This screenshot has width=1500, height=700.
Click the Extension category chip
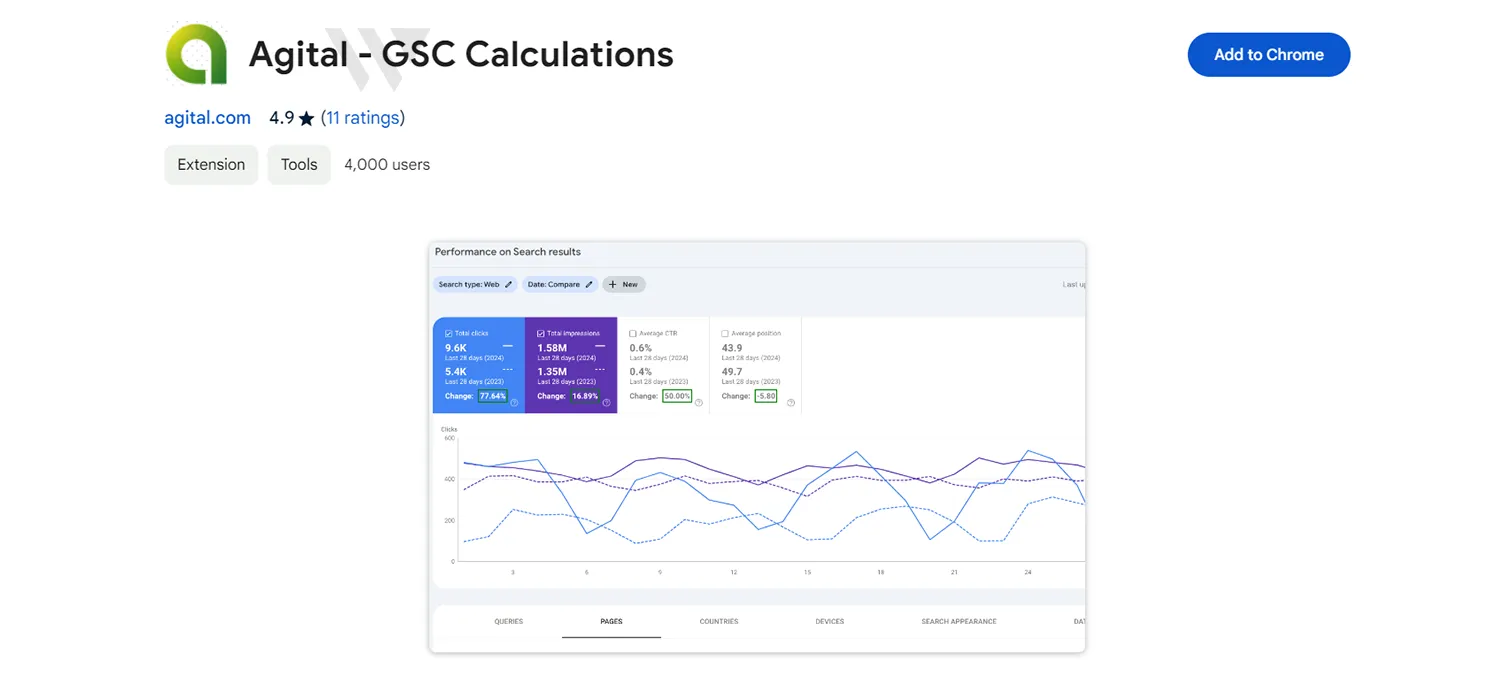click(x=211, y=165)
